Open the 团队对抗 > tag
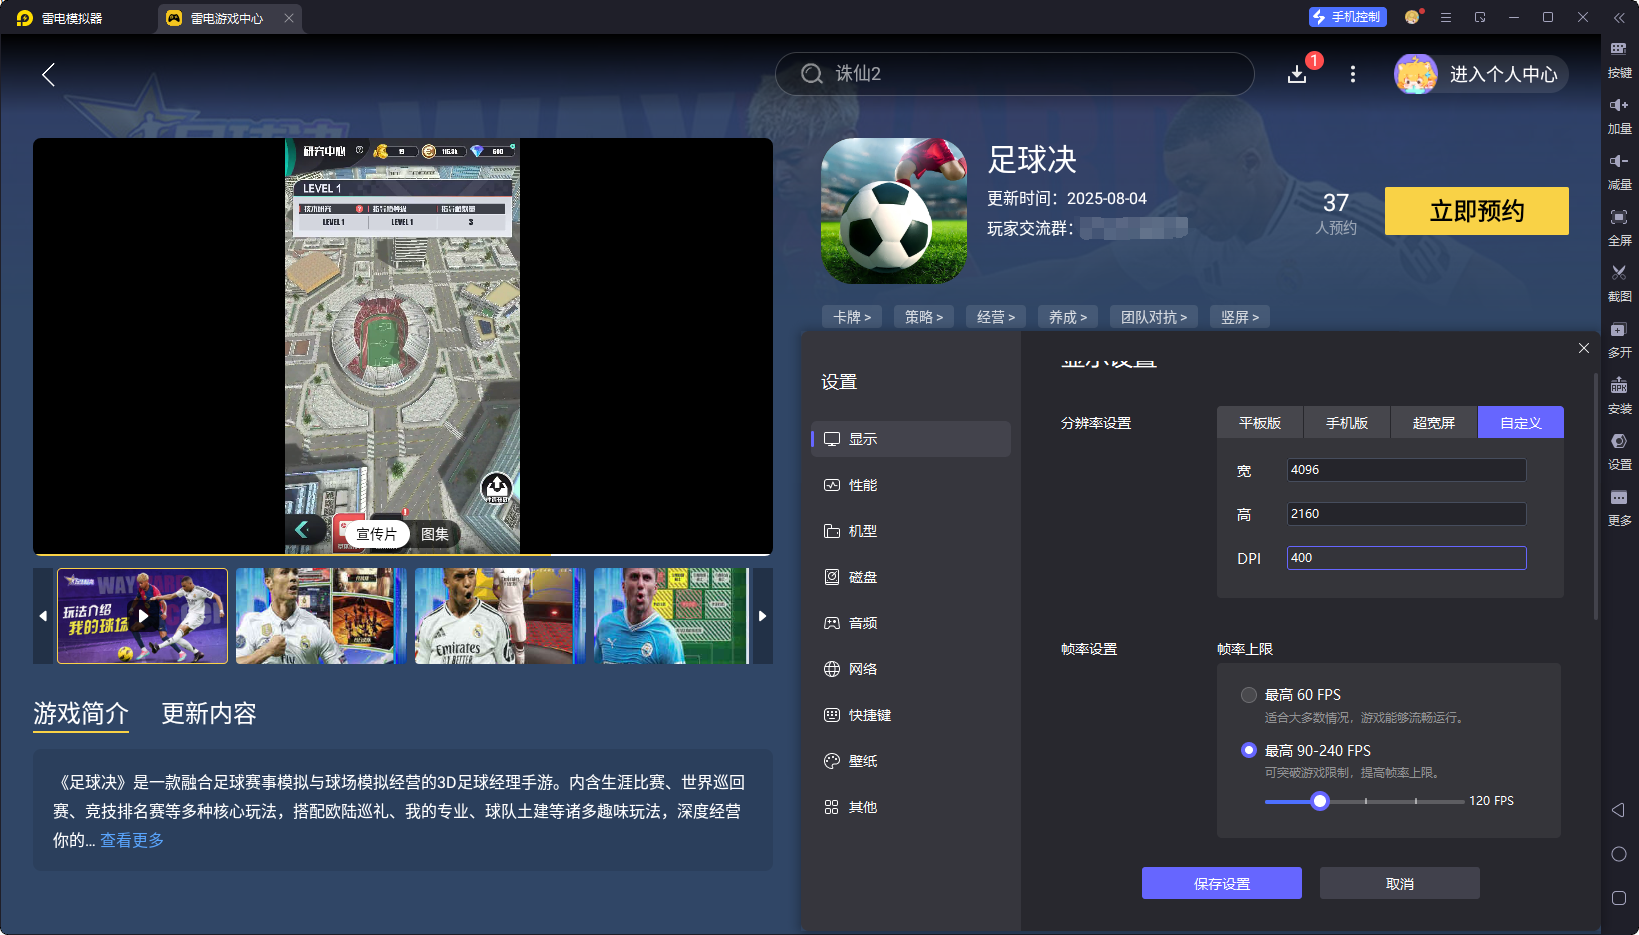The image size is (1639, 935). tap(1154, 317)
